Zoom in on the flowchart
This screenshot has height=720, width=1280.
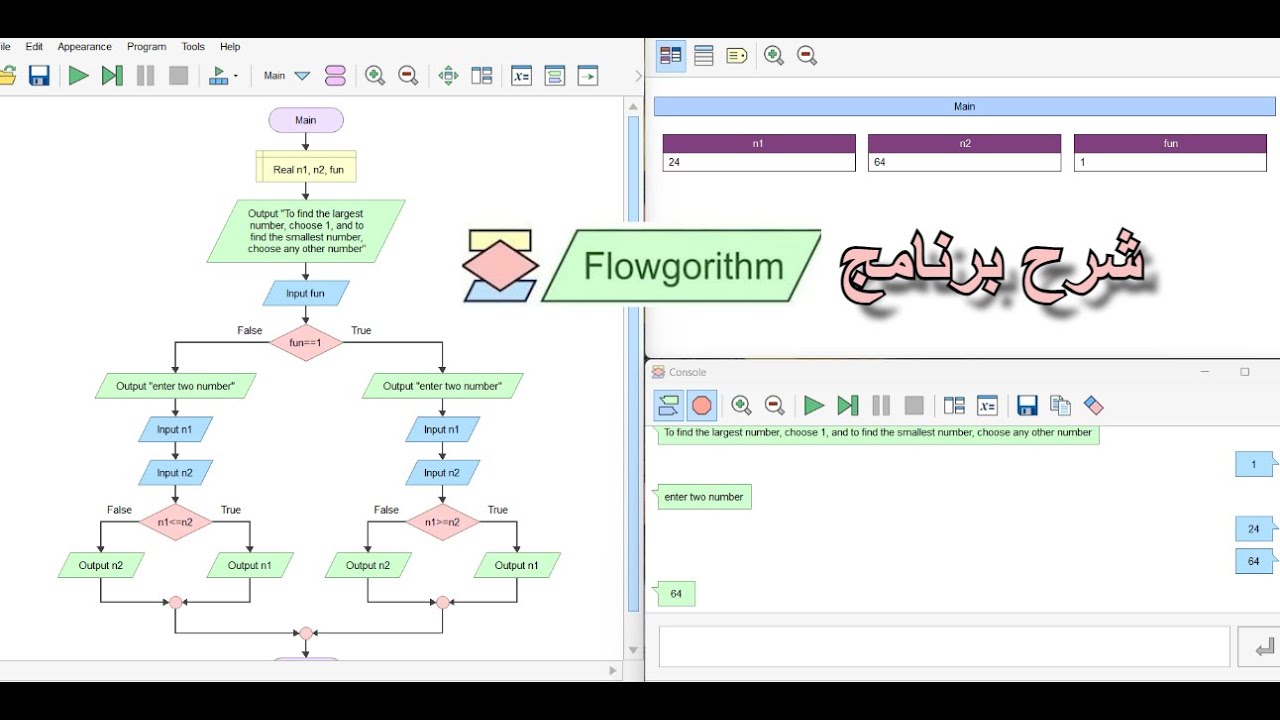(x=375, y=75)
